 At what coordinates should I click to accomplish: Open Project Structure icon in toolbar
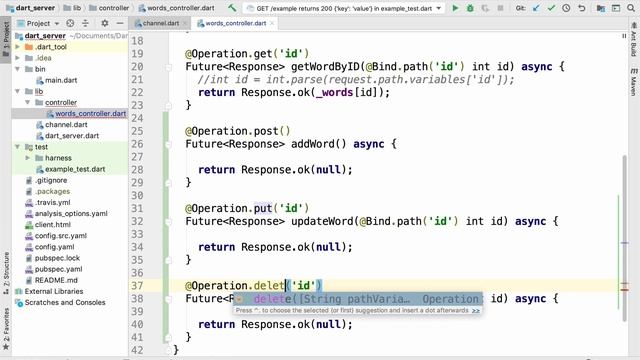coord(600,8)
